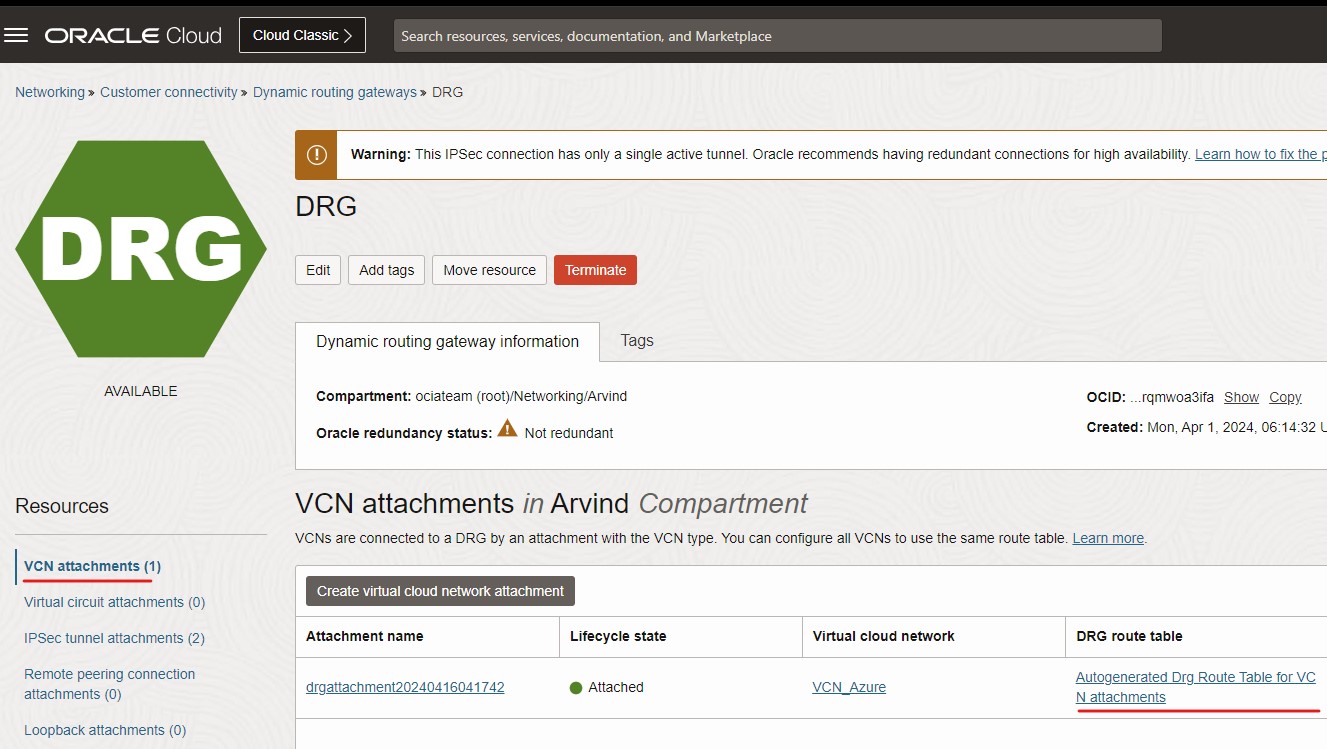Open Learn how to fix link
The height and width of the screenshot is (749, 1327).
tap(1260, 155)
